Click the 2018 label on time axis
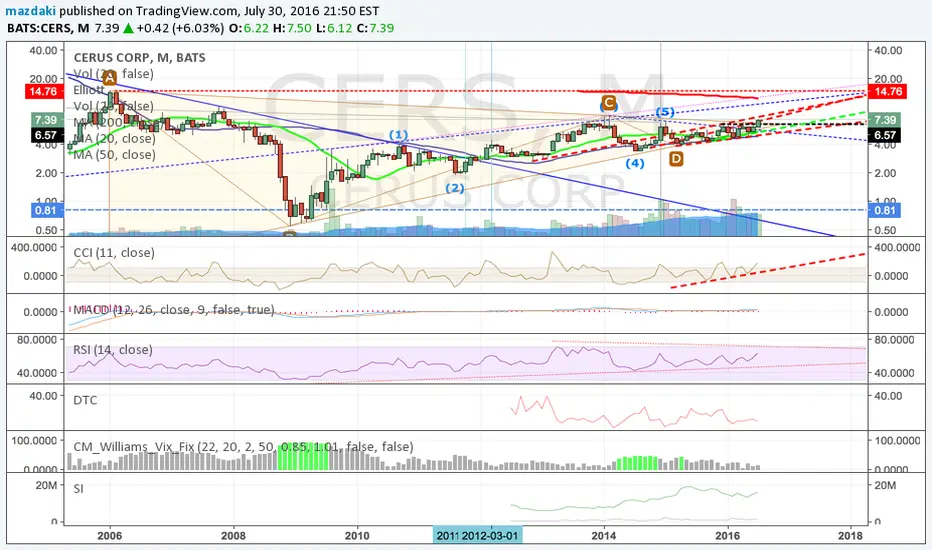 851,535
